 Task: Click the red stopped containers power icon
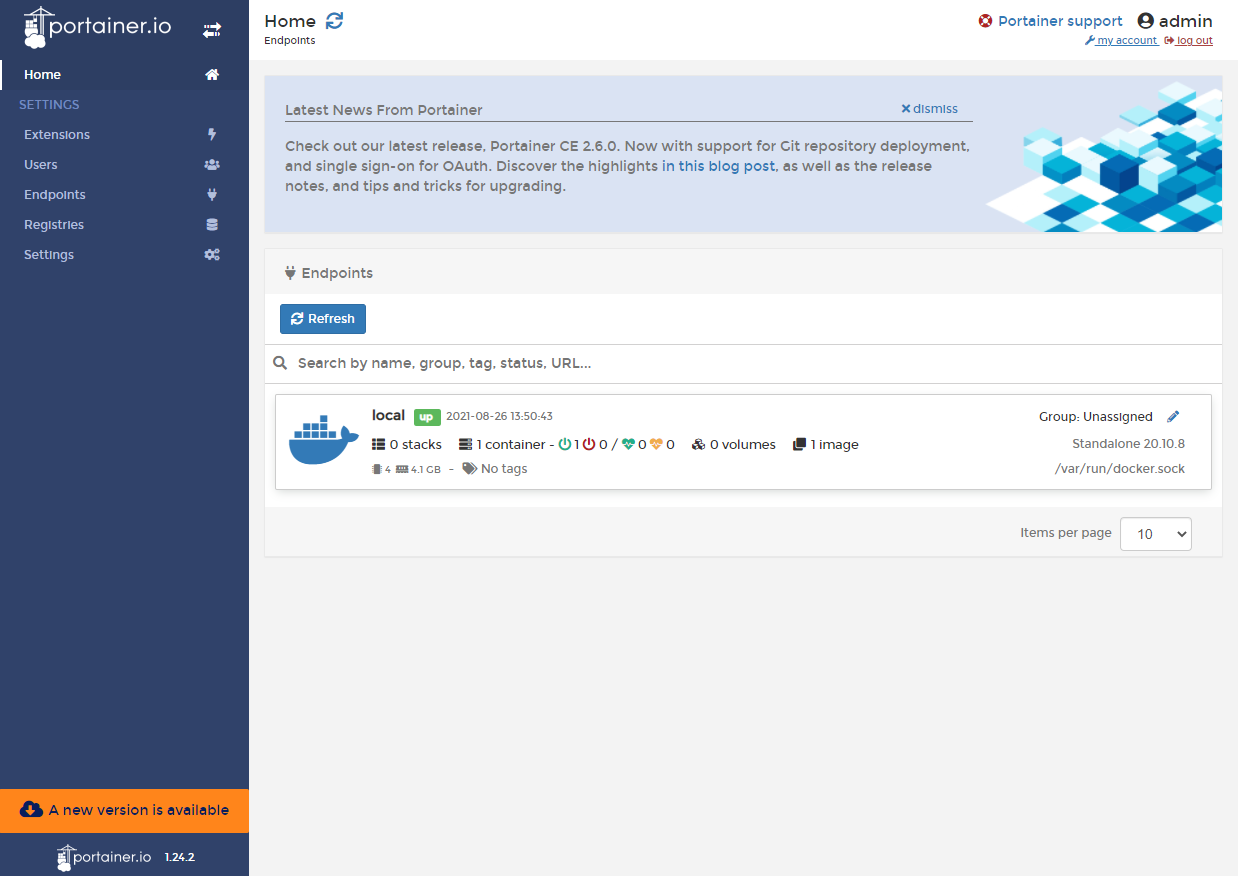589,444
